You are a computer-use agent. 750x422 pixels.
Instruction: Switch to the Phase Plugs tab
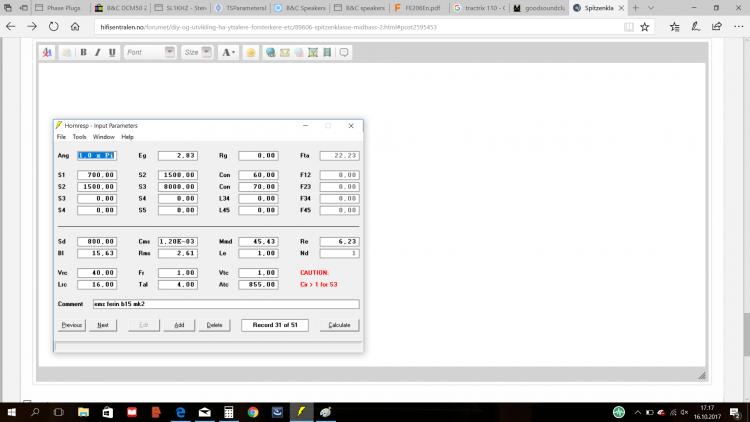pos(60,8)
